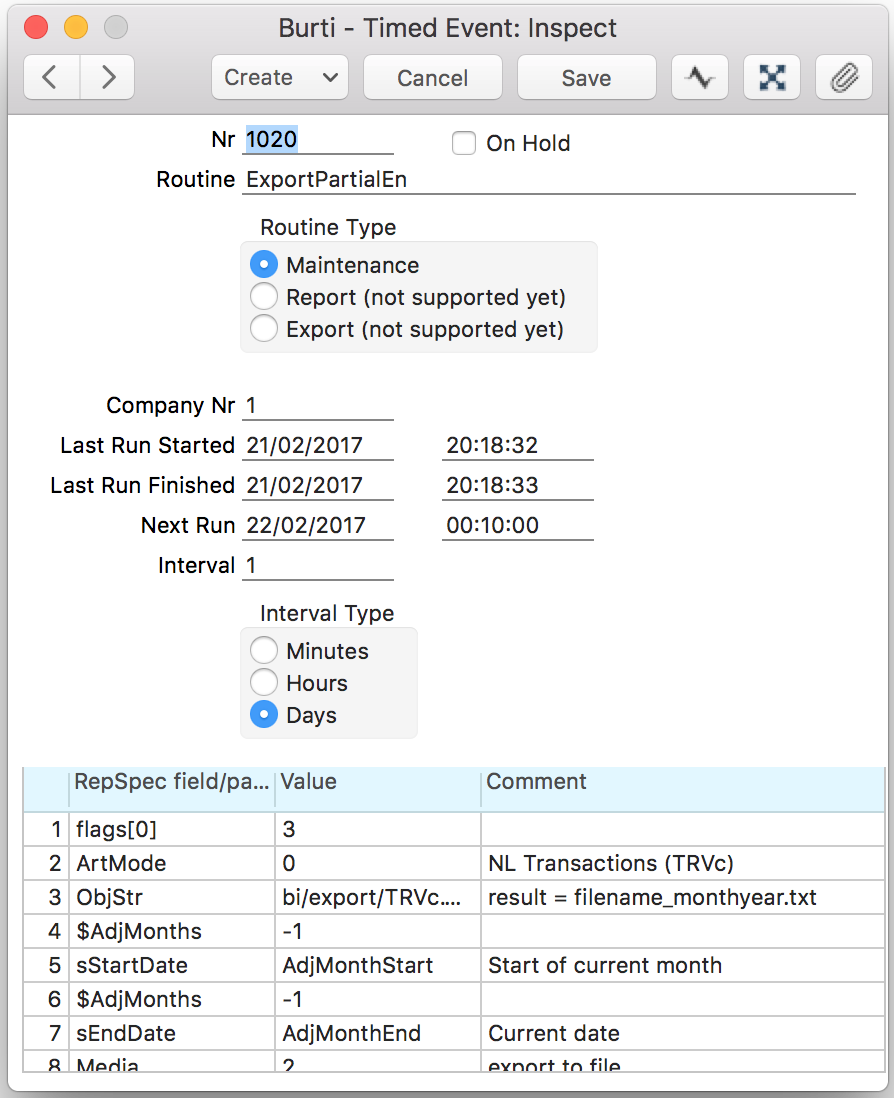The width and height of the screenshot is (894, 1098).
Task: Set interval type to Hours
Action: coord(264,683)
